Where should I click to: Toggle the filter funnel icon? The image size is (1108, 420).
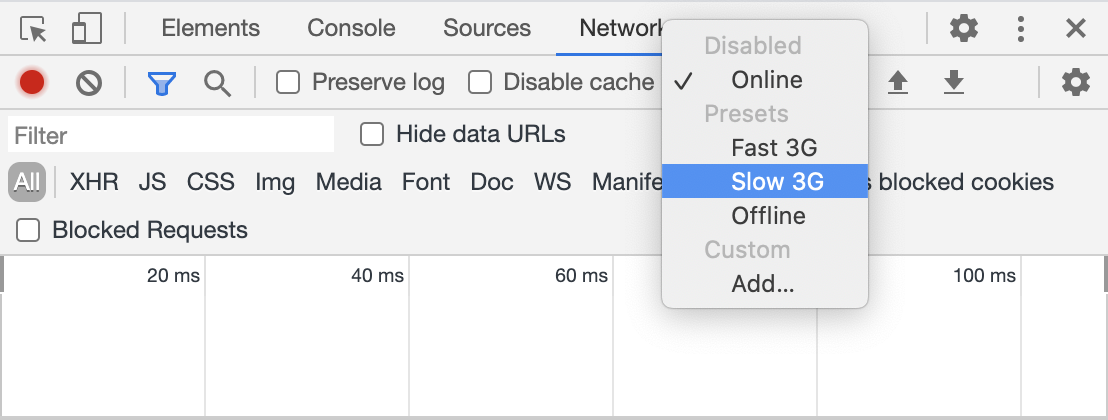161,82
